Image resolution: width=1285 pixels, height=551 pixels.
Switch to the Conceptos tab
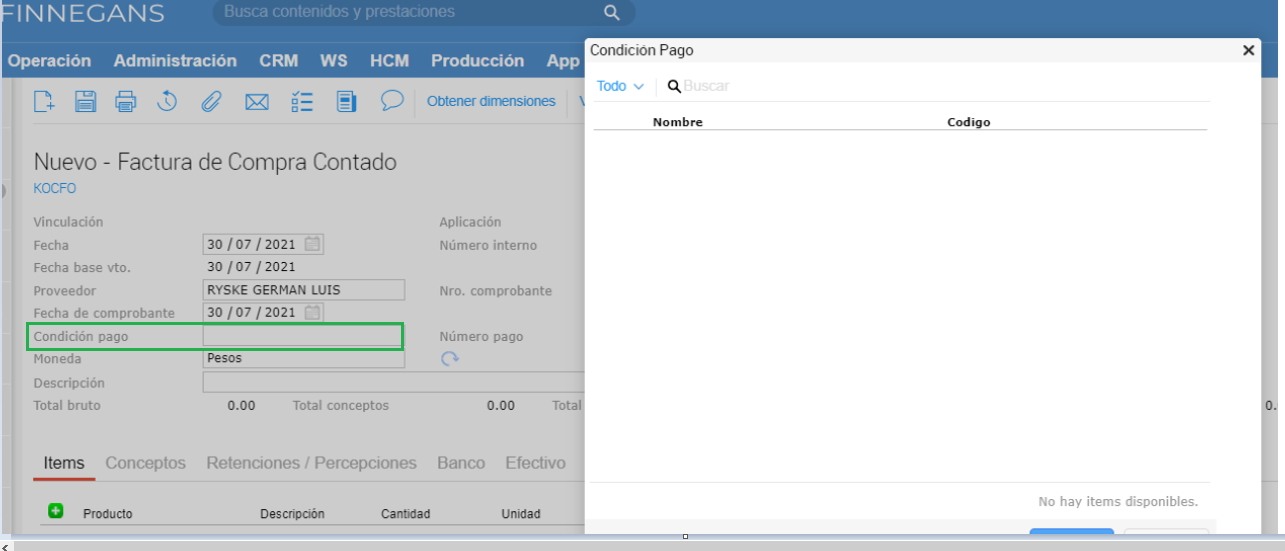tap(145, 463)
